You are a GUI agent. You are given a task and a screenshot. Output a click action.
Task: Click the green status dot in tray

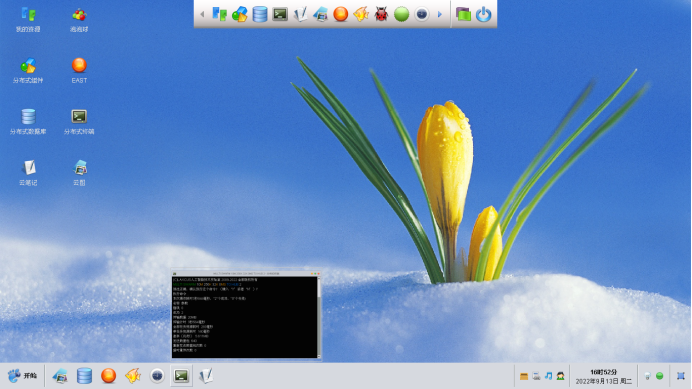click(660, 376)
